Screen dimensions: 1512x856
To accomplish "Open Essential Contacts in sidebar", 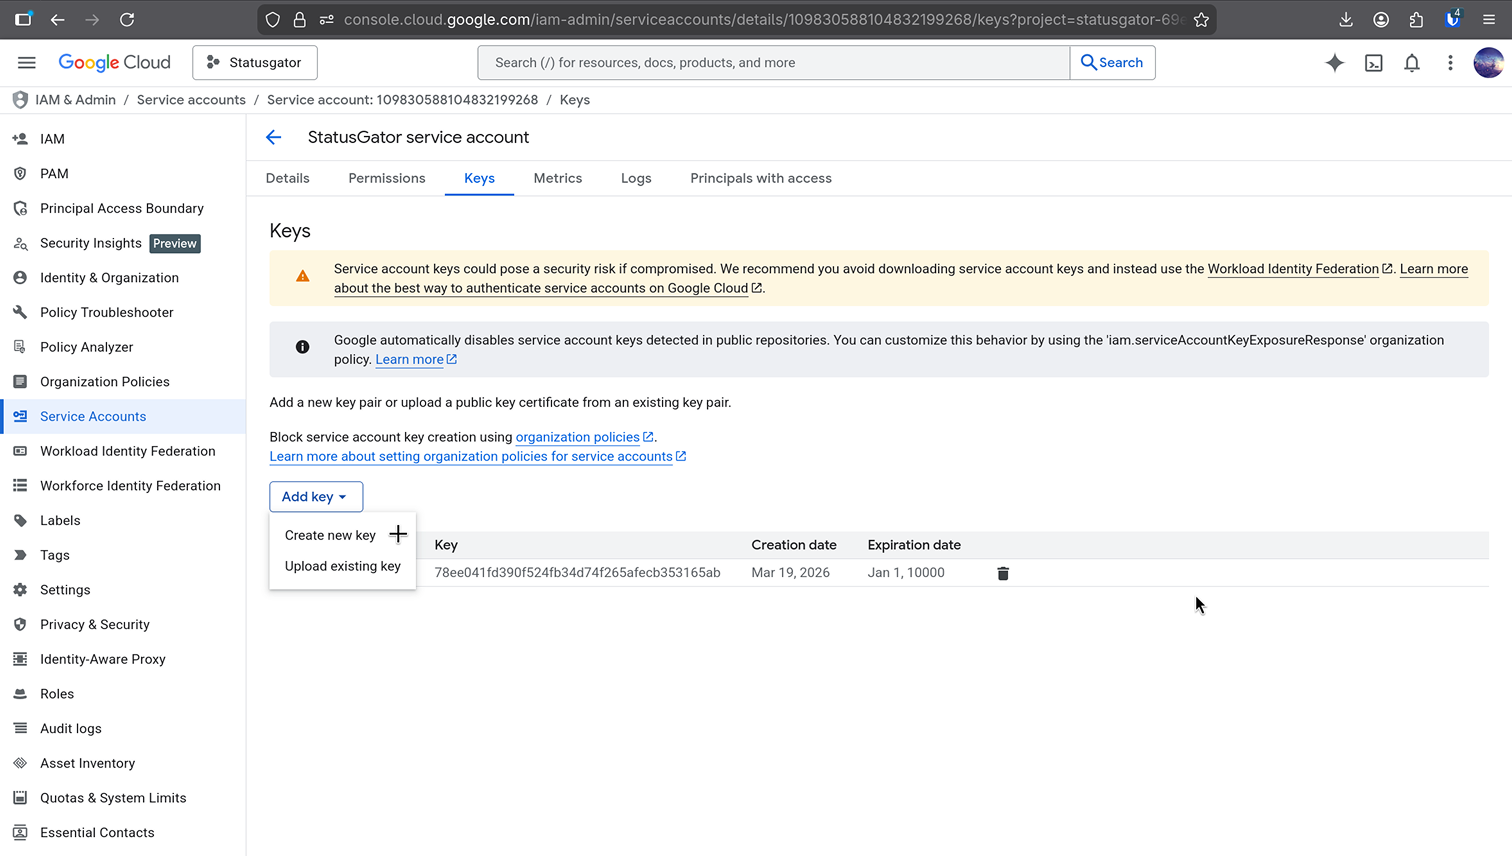I will point(123,833).
